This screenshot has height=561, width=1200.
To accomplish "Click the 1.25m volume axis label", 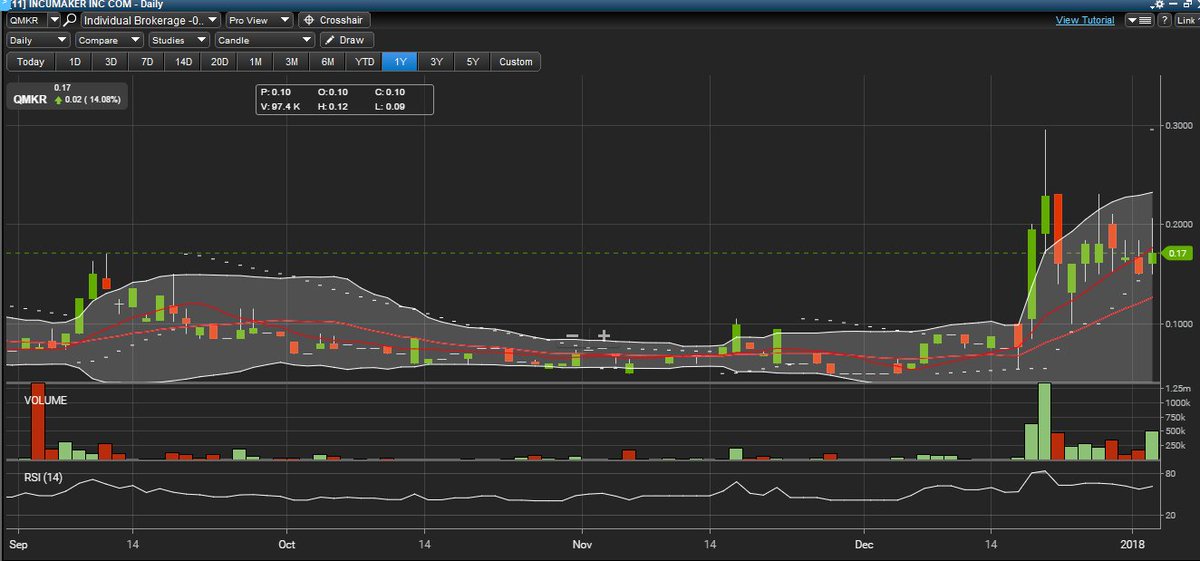I will (x=1180, y=387).
